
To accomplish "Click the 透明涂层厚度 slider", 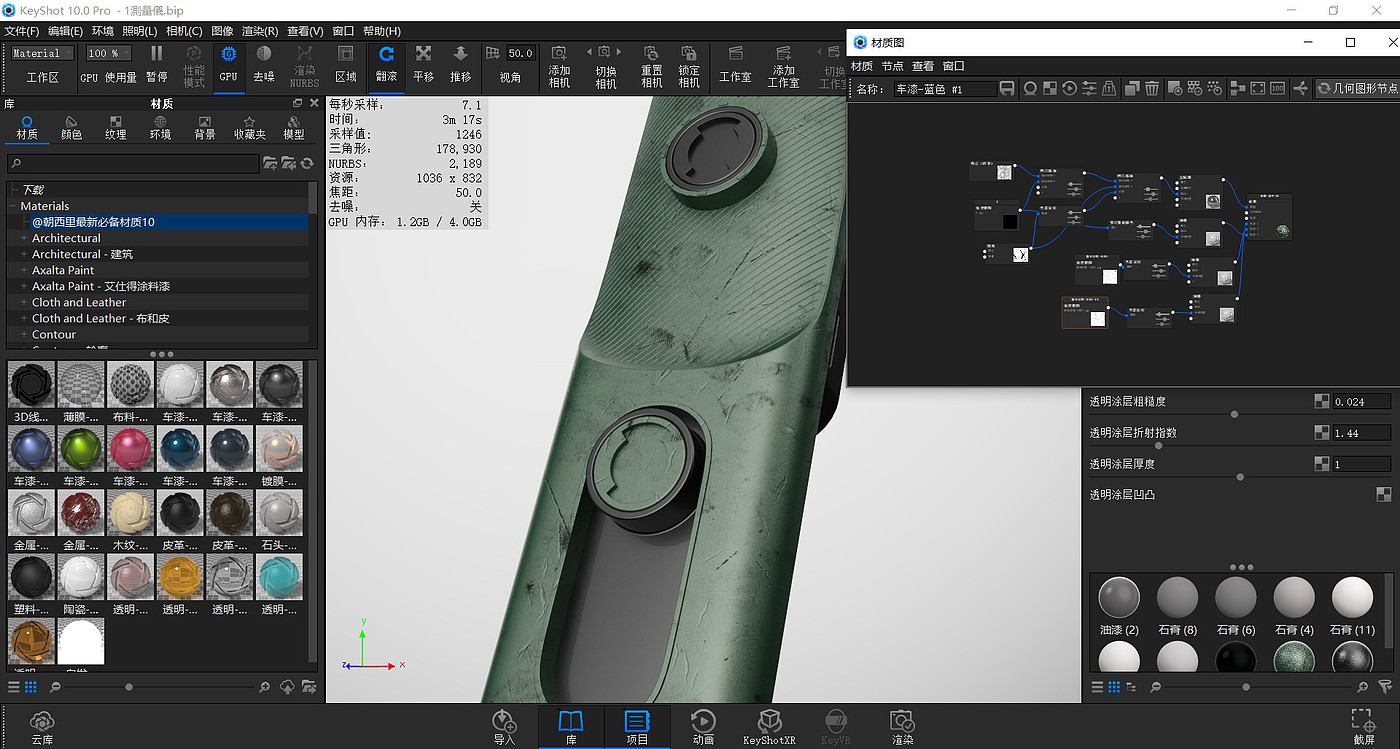I will (1240, 477).
